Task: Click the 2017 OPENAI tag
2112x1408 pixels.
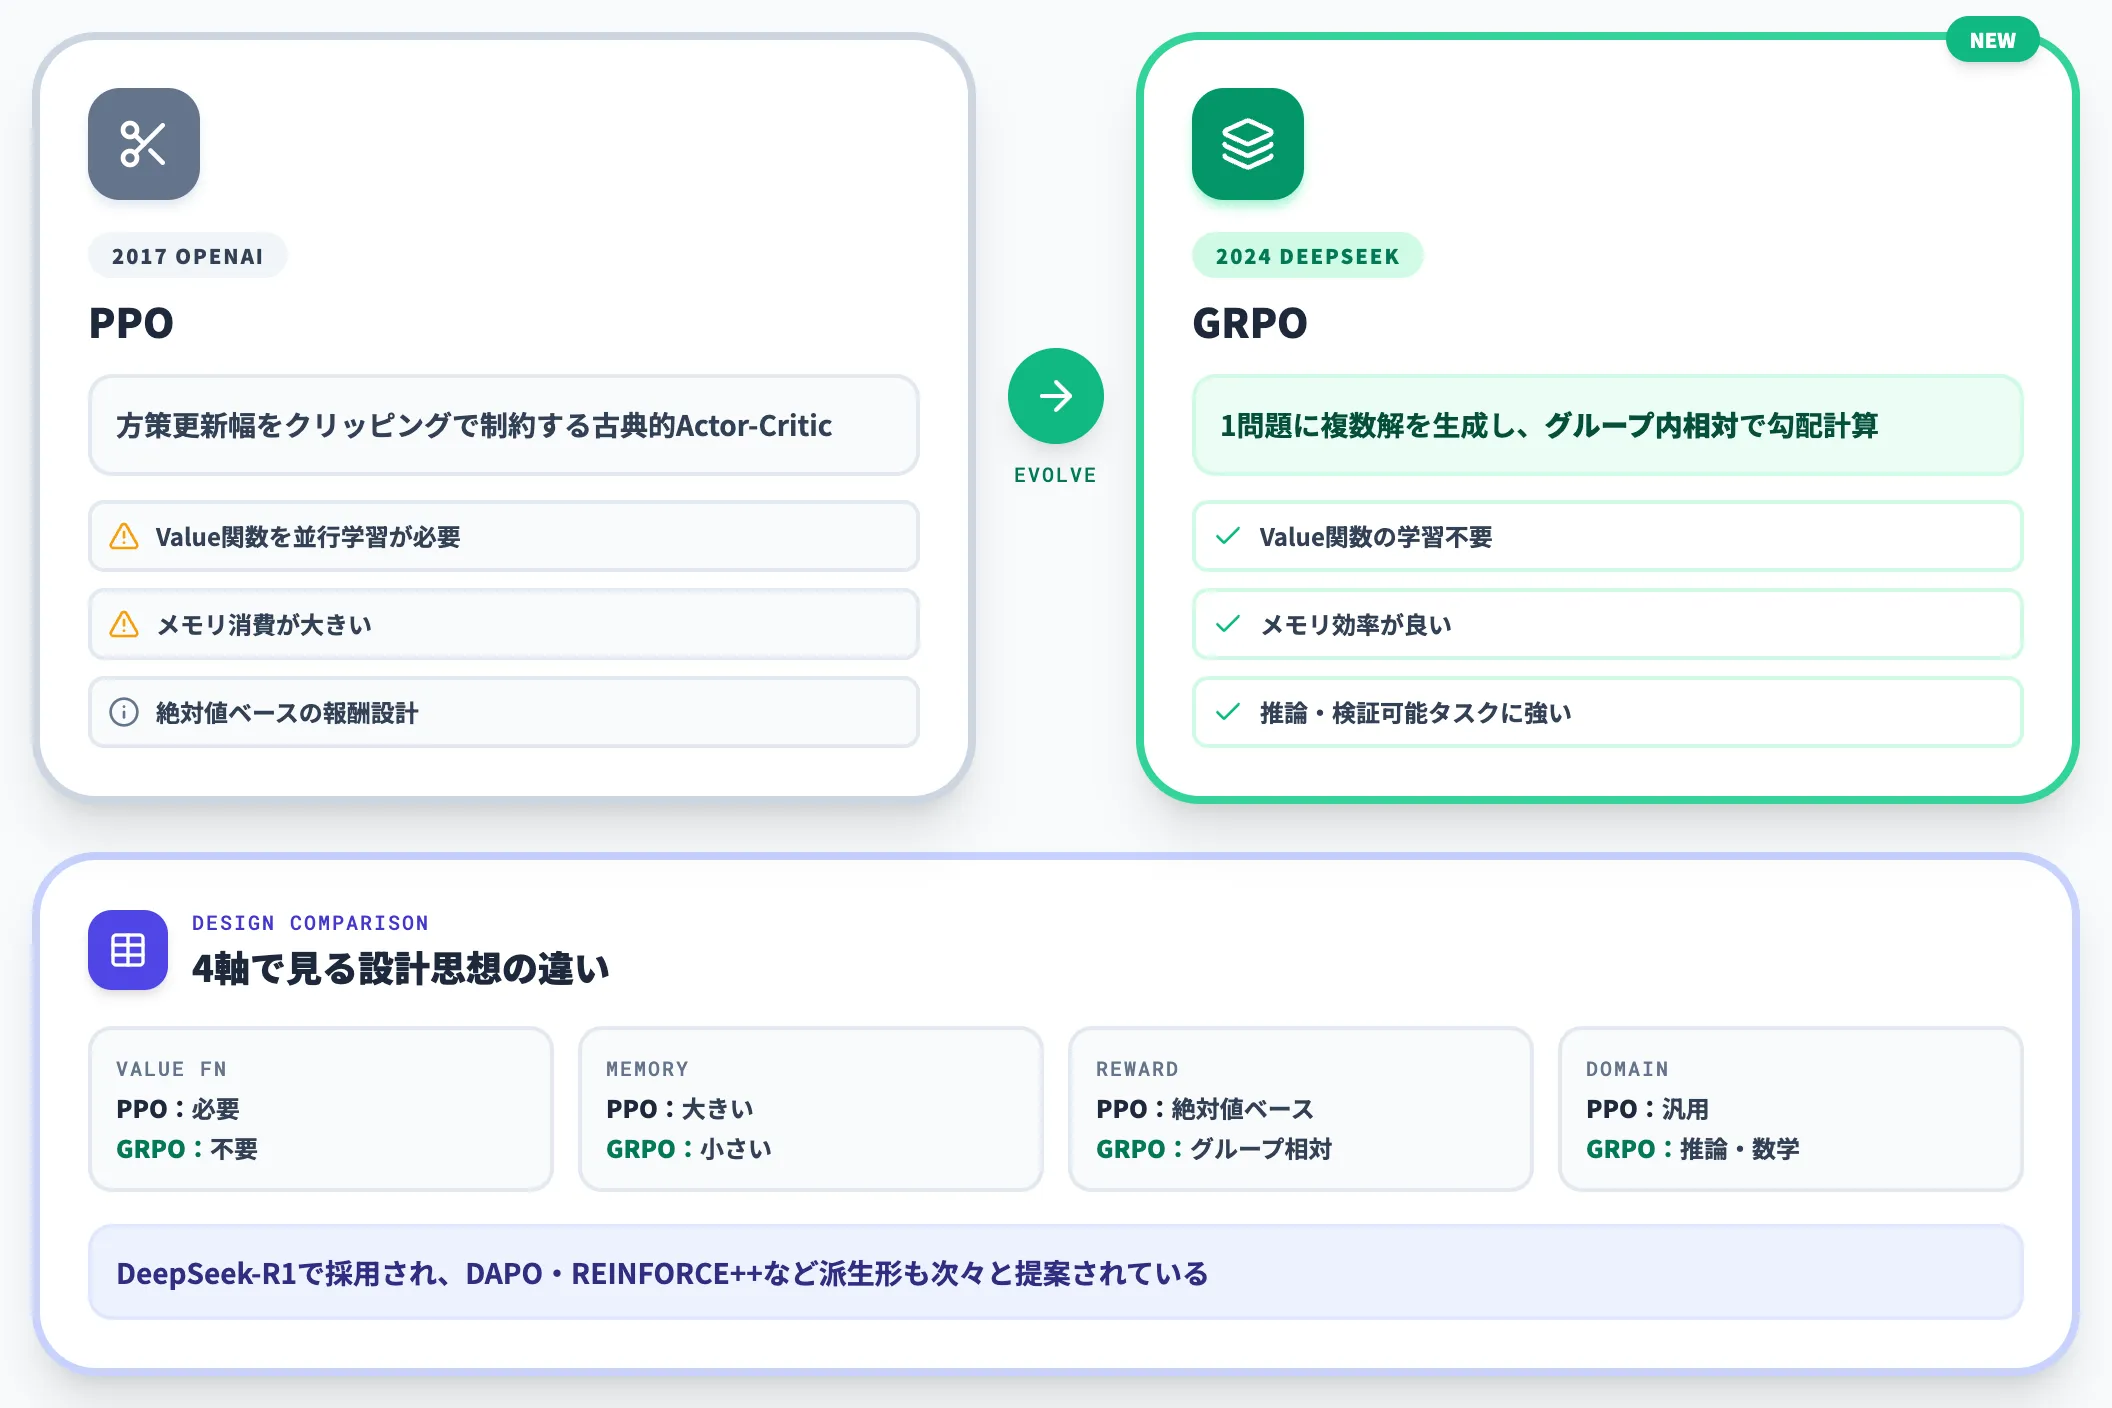Action: pos(187,256)
